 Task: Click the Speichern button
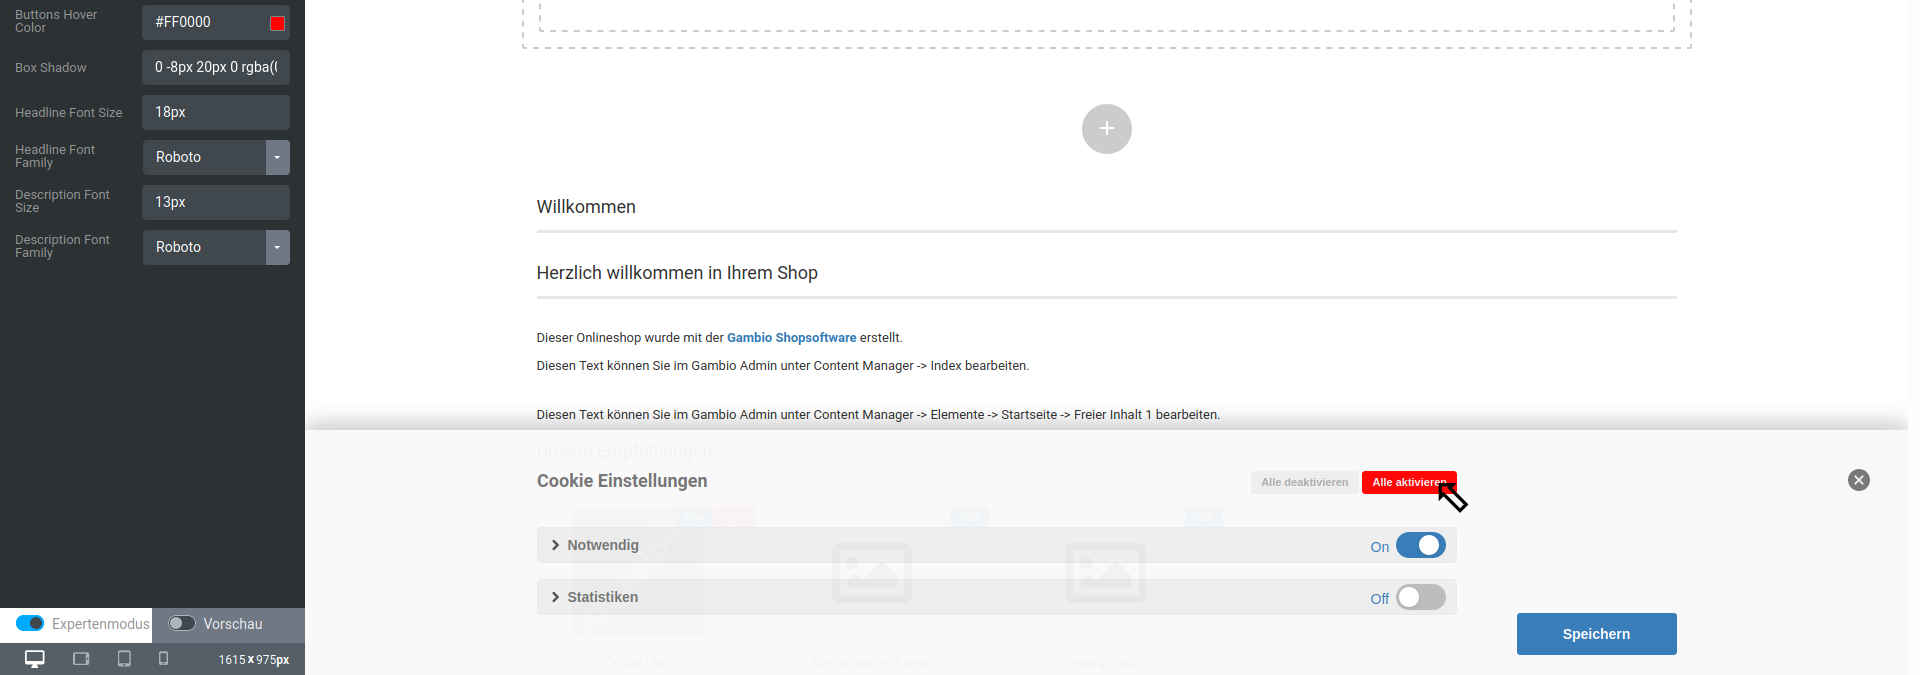pyautogui.click(x=1596, y=634)
